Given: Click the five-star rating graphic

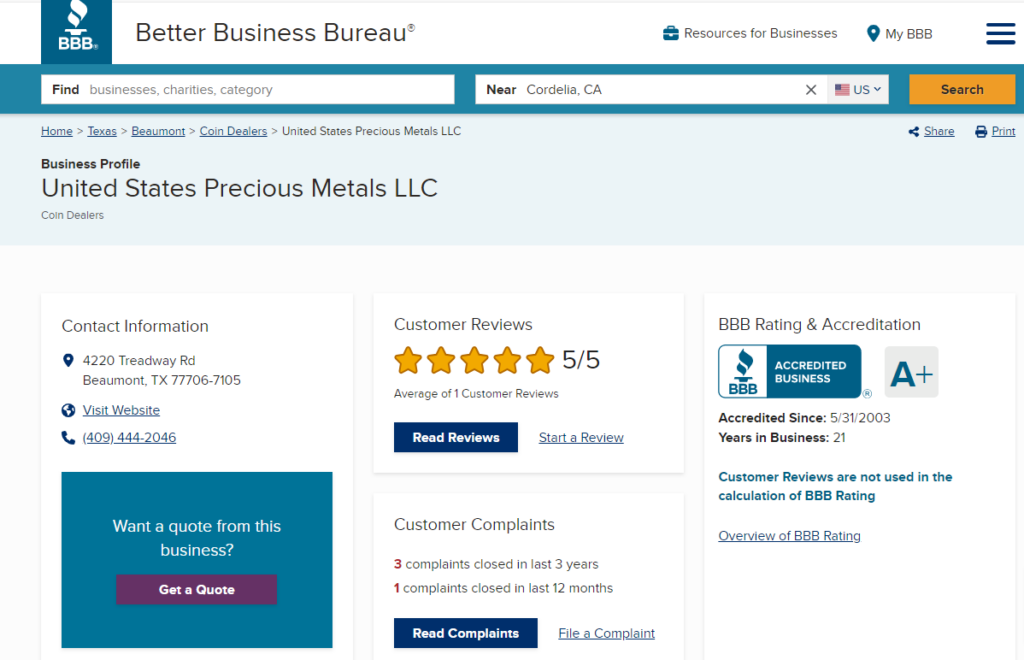Looking at the screenshot, I should point(474,360).
